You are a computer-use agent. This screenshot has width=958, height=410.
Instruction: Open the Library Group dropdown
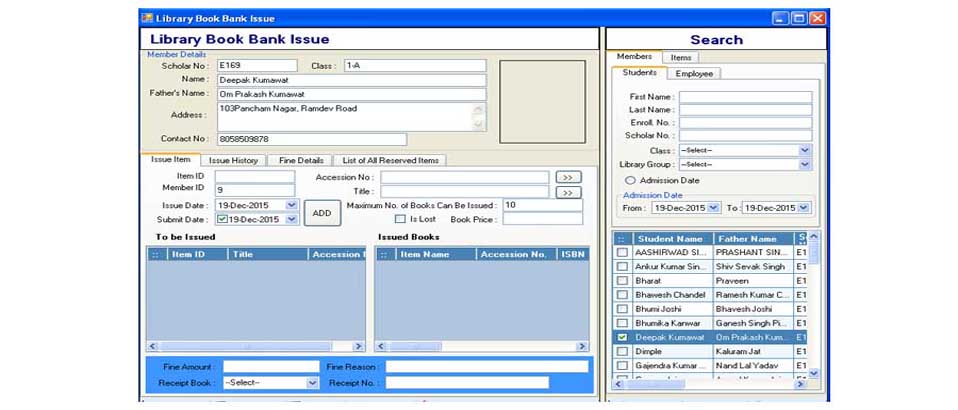[x=805, y=164]
